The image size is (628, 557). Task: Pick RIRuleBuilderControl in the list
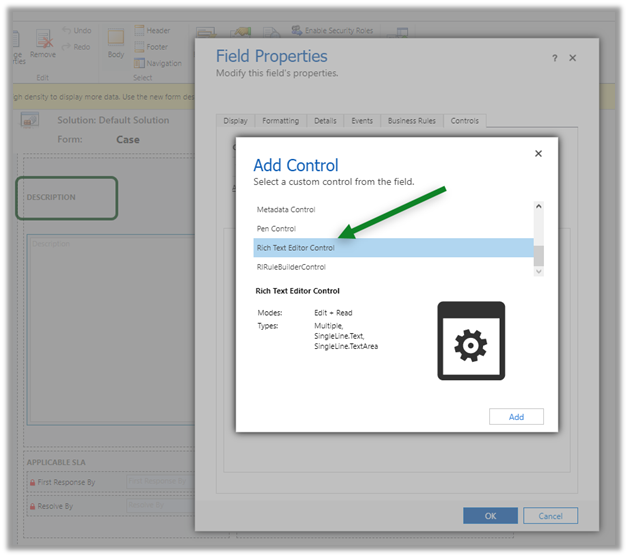pyautogui.click(x=291, y=267)
